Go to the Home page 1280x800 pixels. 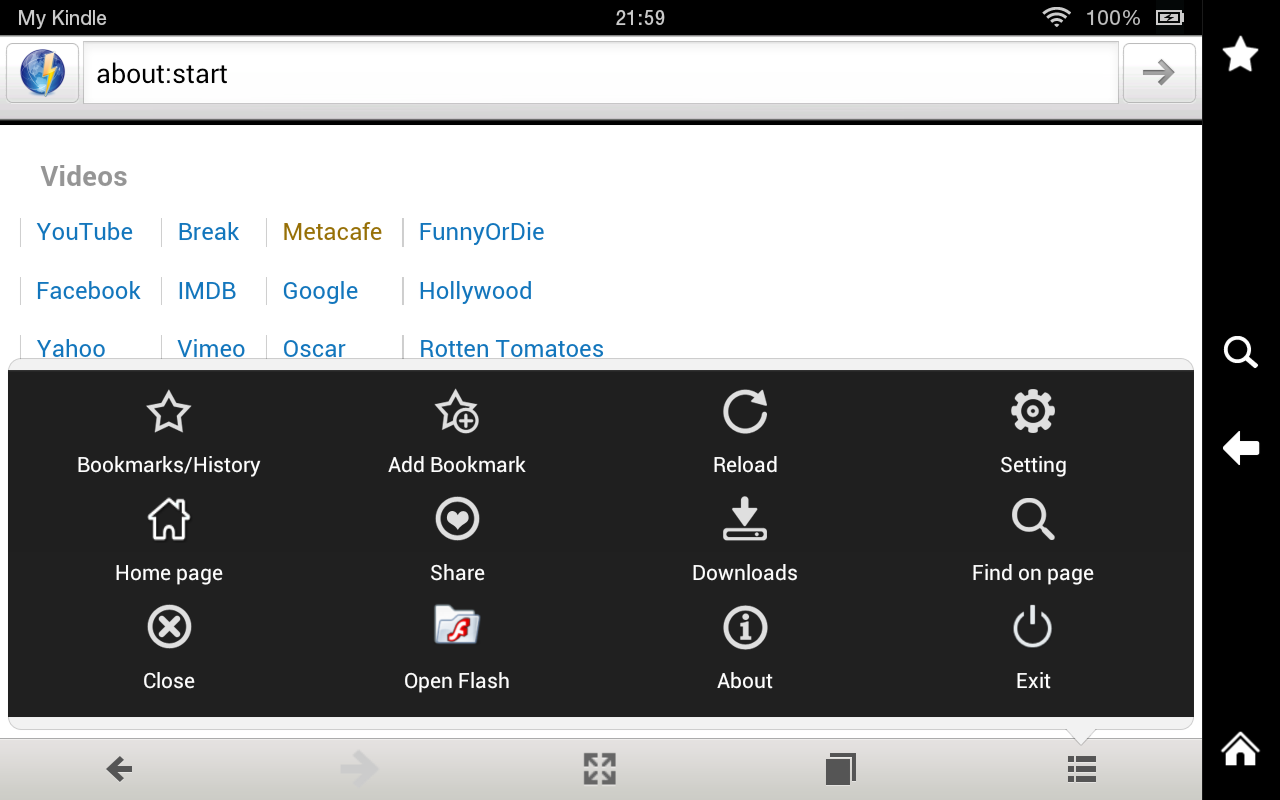(168, 540)
